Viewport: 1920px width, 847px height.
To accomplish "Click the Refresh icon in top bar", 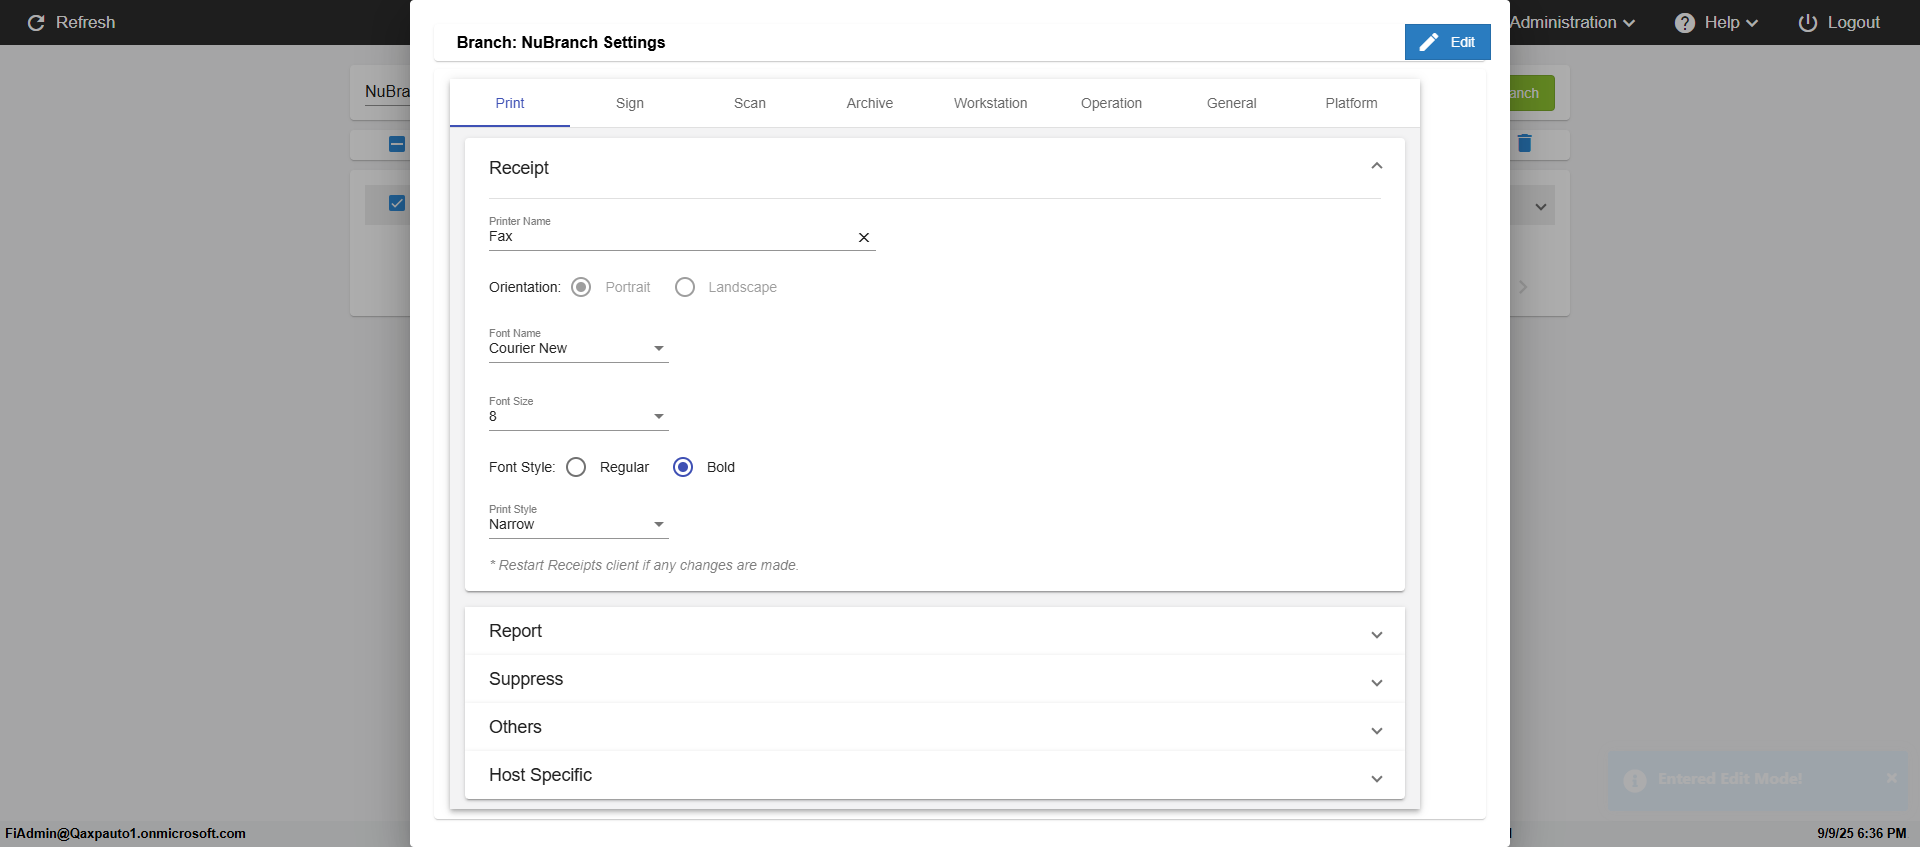I will click(x=36, y=23).
